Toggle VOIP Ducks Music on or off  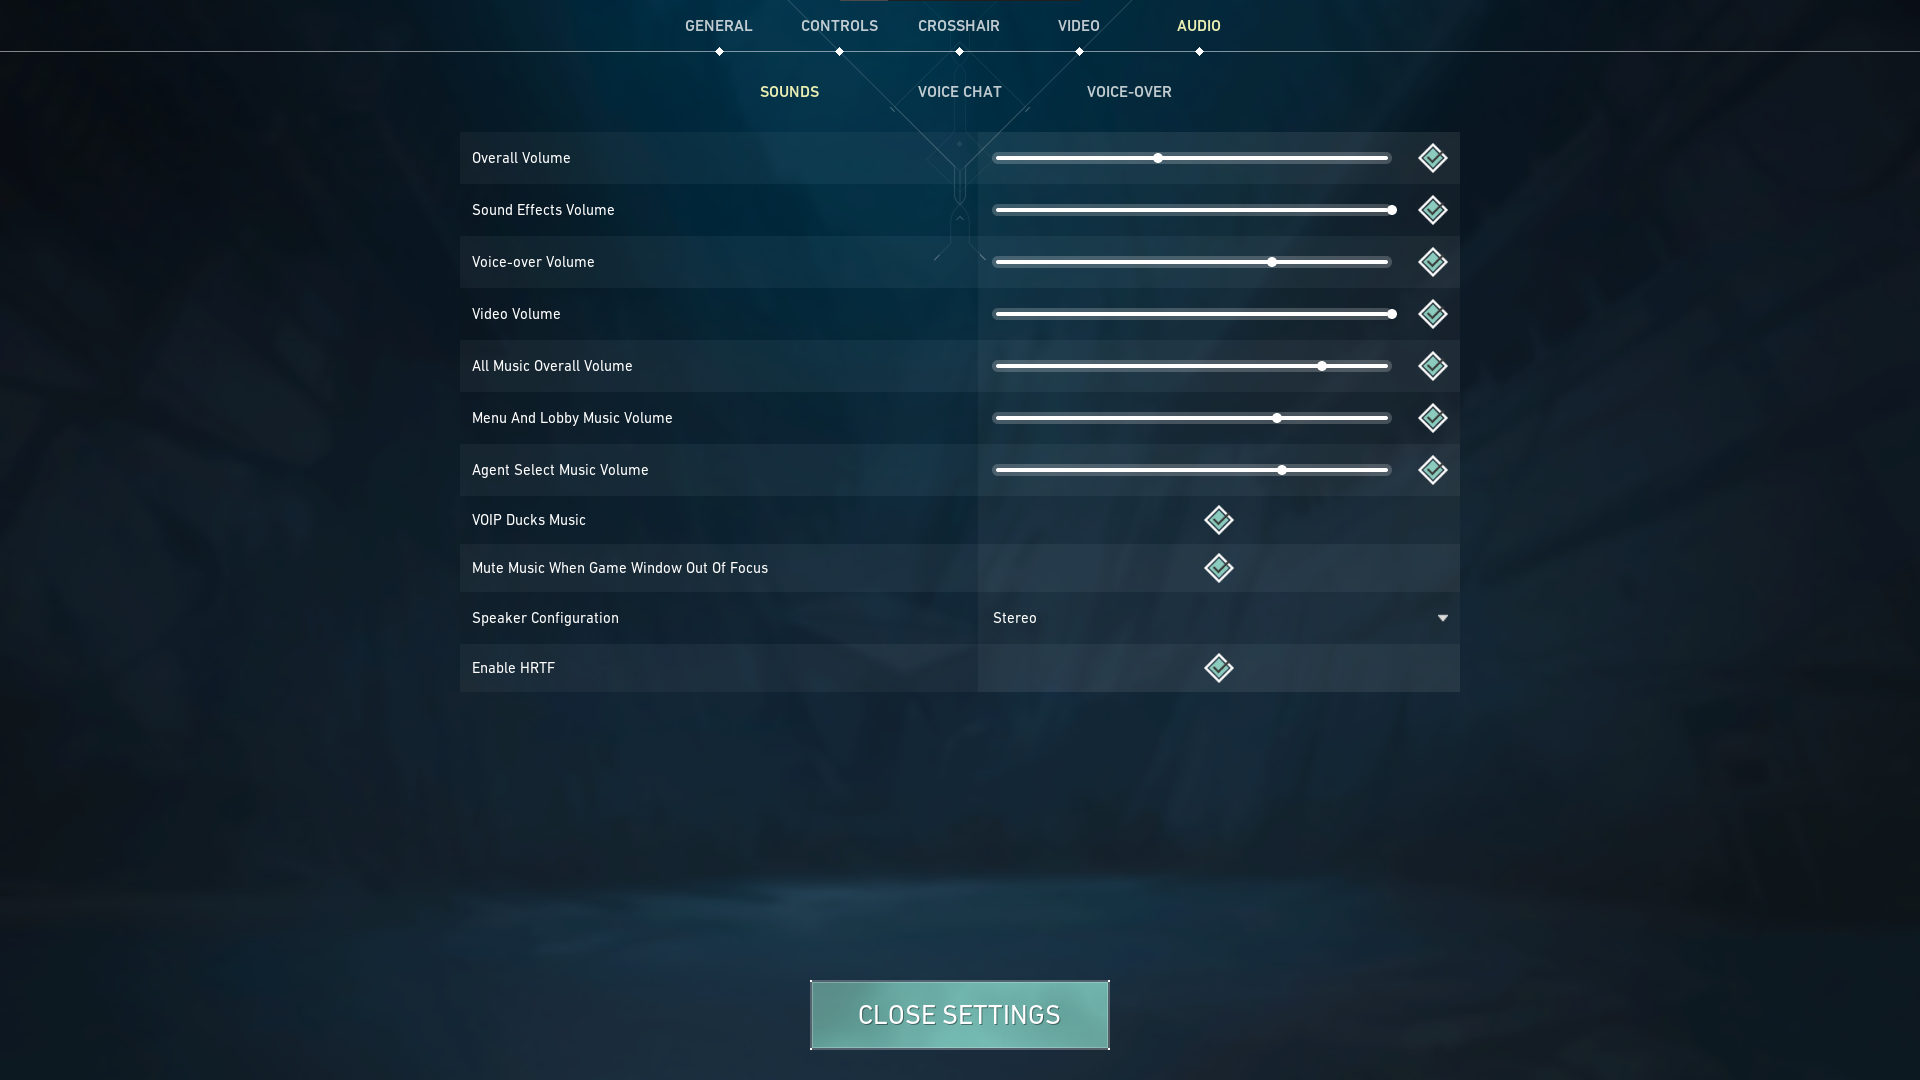[1217, 518]
